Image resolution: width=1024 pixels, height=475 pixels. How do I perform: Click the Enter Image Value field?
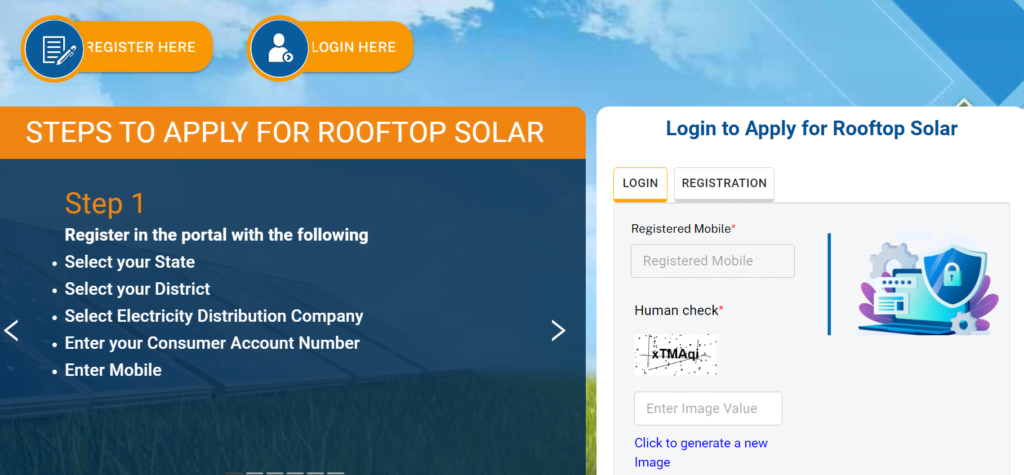pos(708,408)
